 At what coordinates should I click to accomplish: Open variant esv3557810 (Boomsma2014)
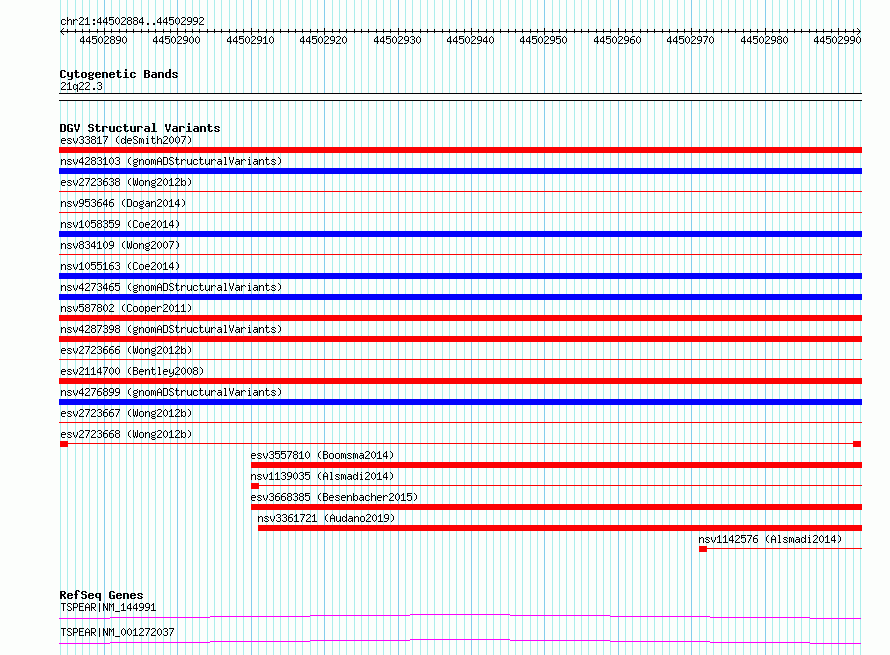click(322, 455)
